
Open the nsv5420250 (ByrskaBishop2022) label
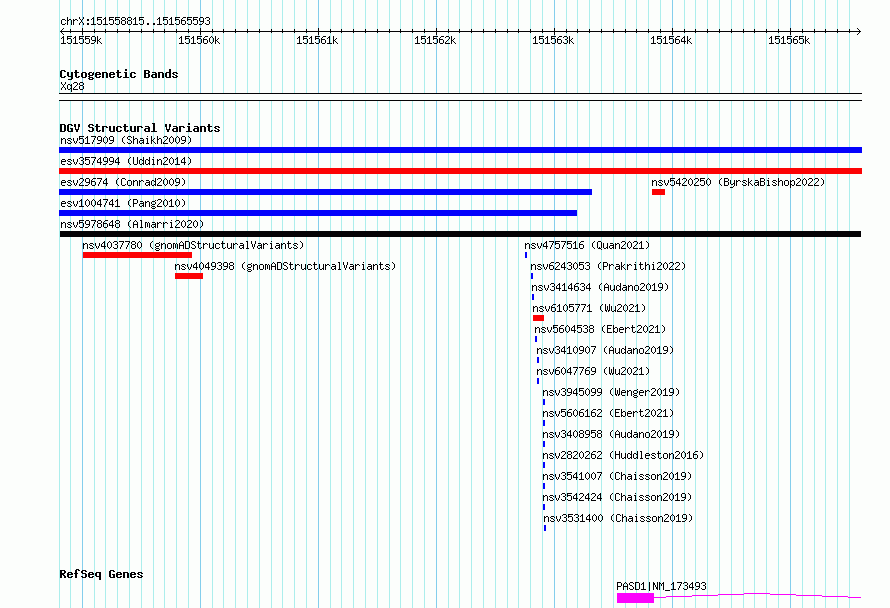pos(738,182)
